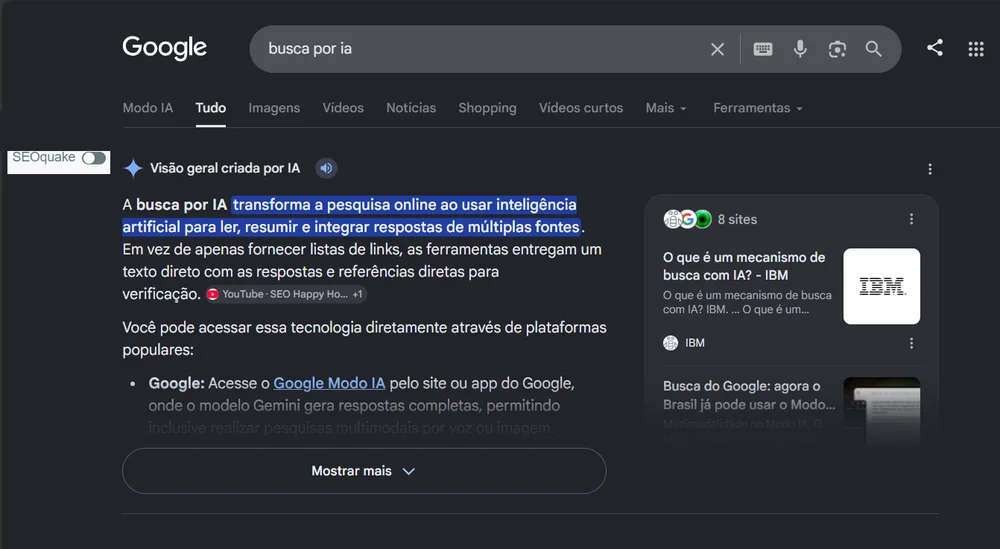The image size is (1000, 549).
Task: Click the 8 sites label
Action: click(737, 219)
